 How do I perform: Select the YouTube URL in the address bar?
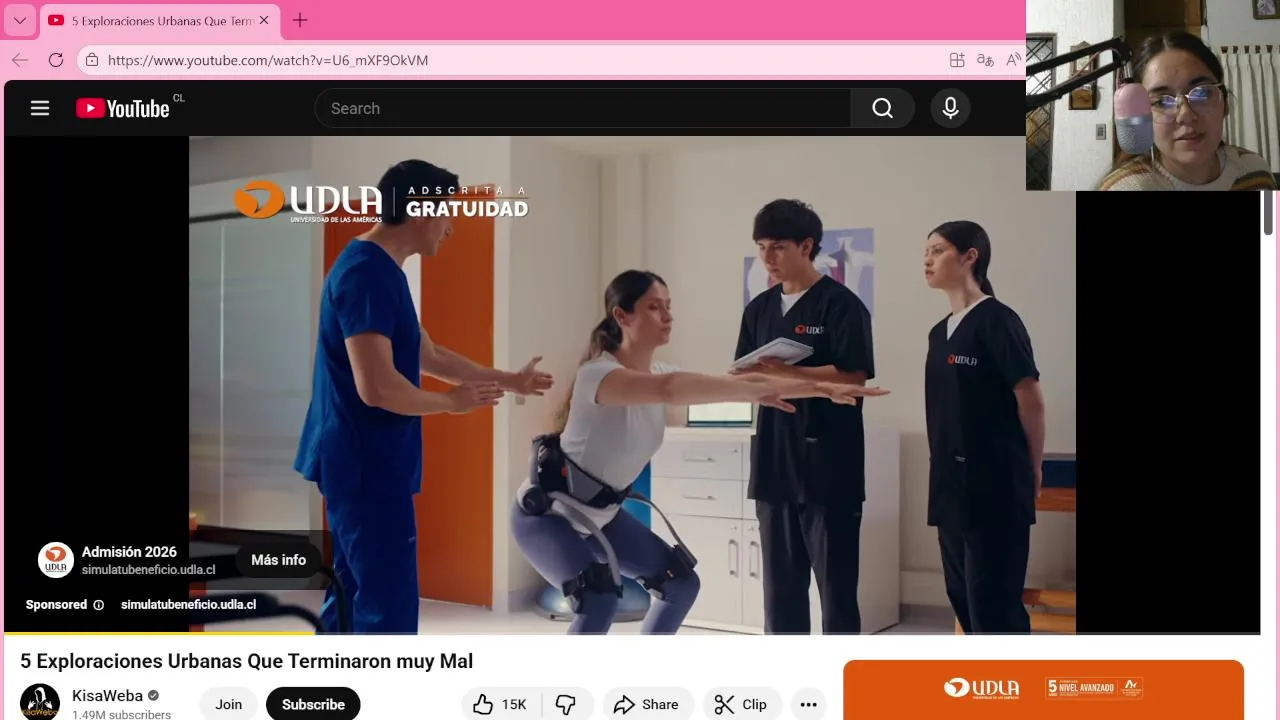[268, 60]
